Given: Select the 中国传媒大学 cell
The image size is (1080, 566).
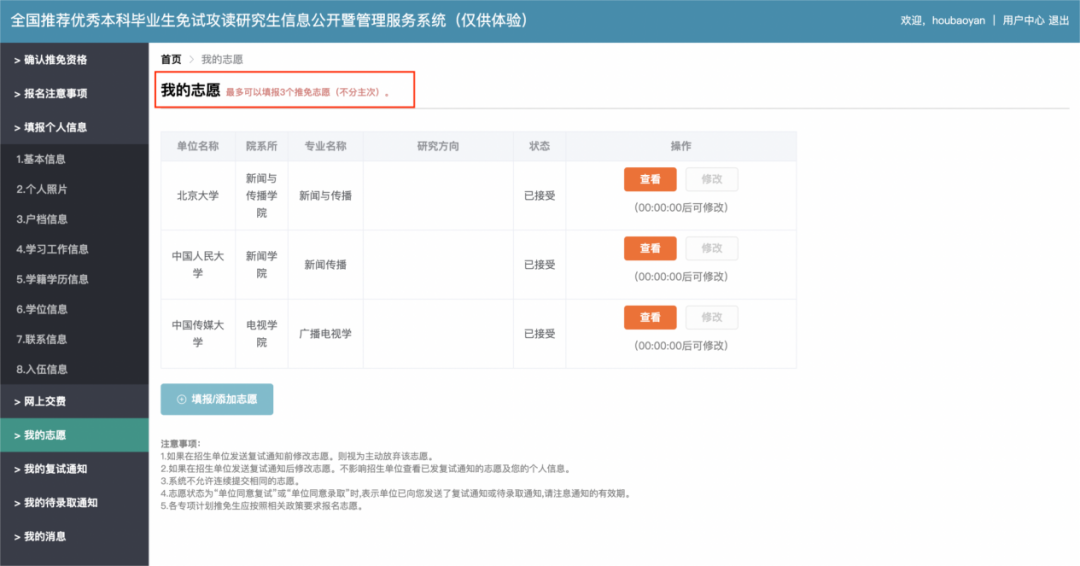Looking at the screenshot, I should click(198, 334).
